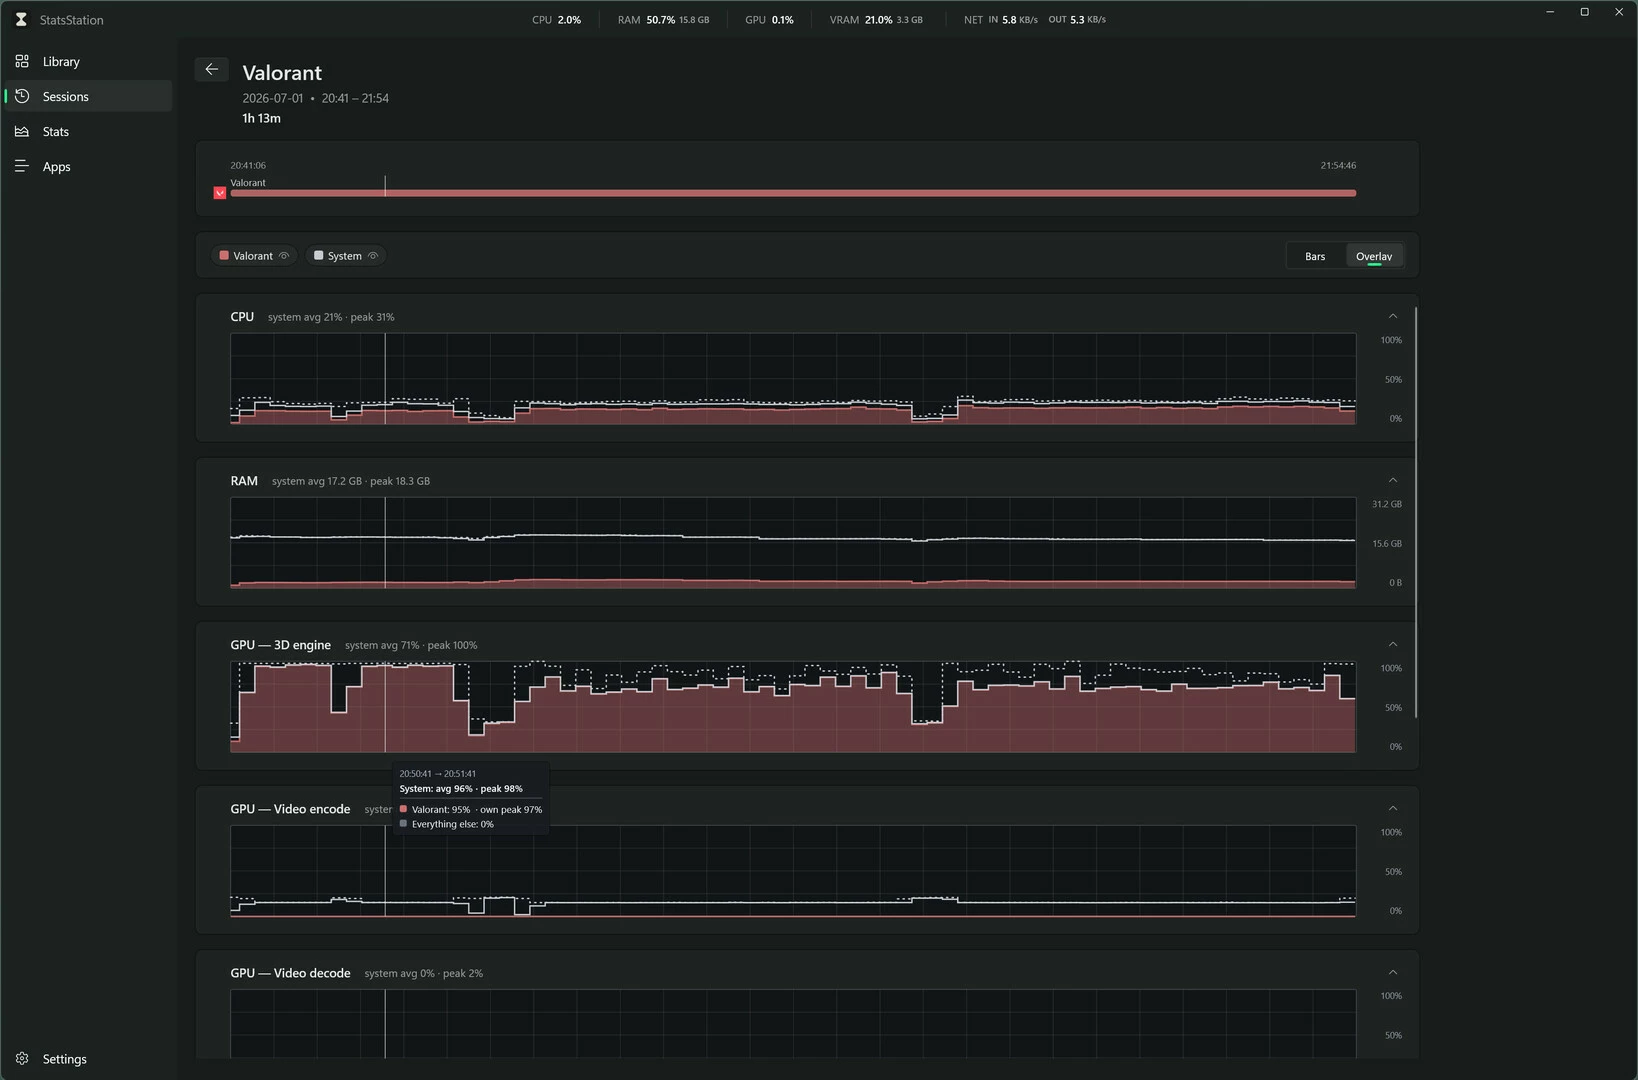The height and width of the screenshot is (1080, 1638).
Task: Click the System legend chip
Action: pyautogui.click(x=346, y=256)
